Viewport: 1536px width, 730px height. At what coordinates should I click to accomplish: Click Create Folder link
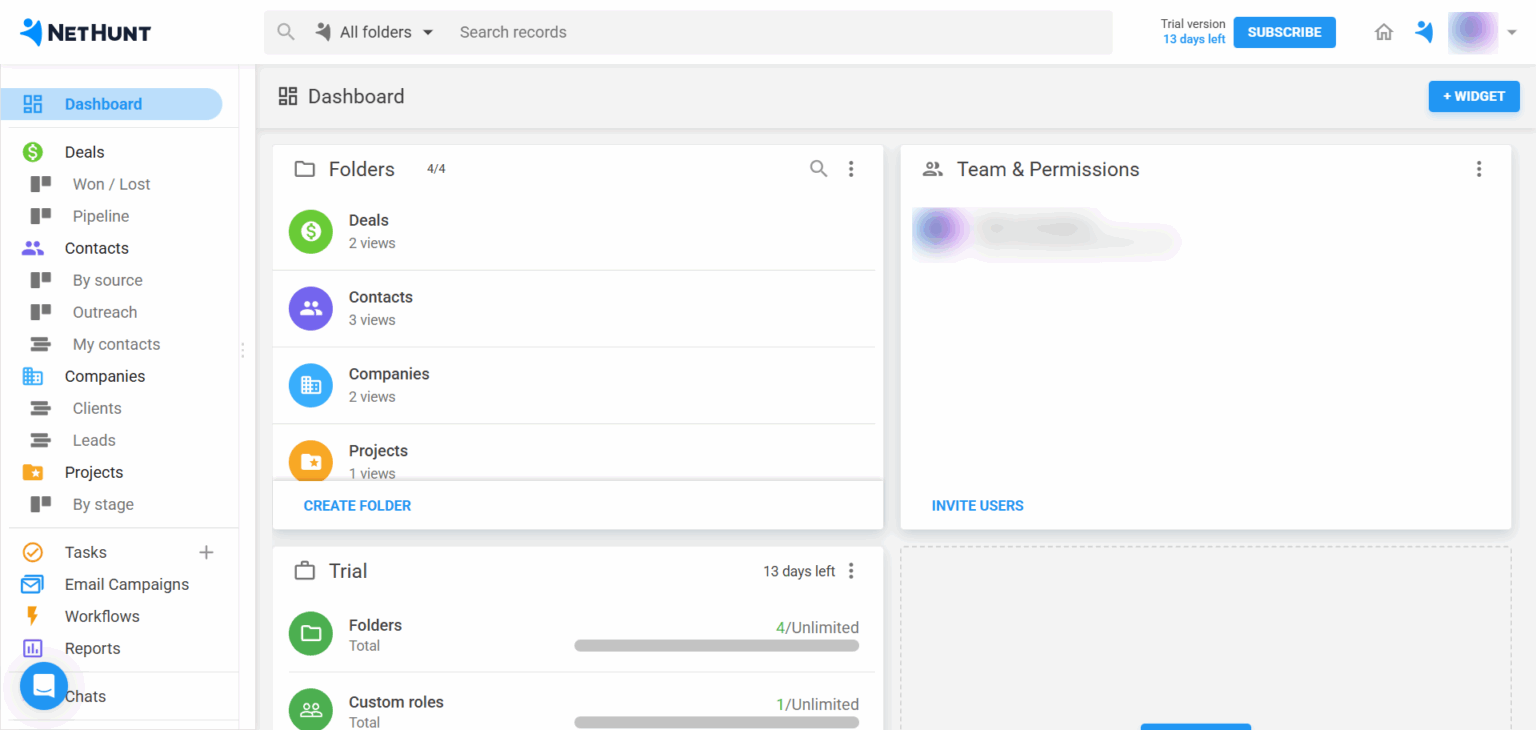pos(357,506)
